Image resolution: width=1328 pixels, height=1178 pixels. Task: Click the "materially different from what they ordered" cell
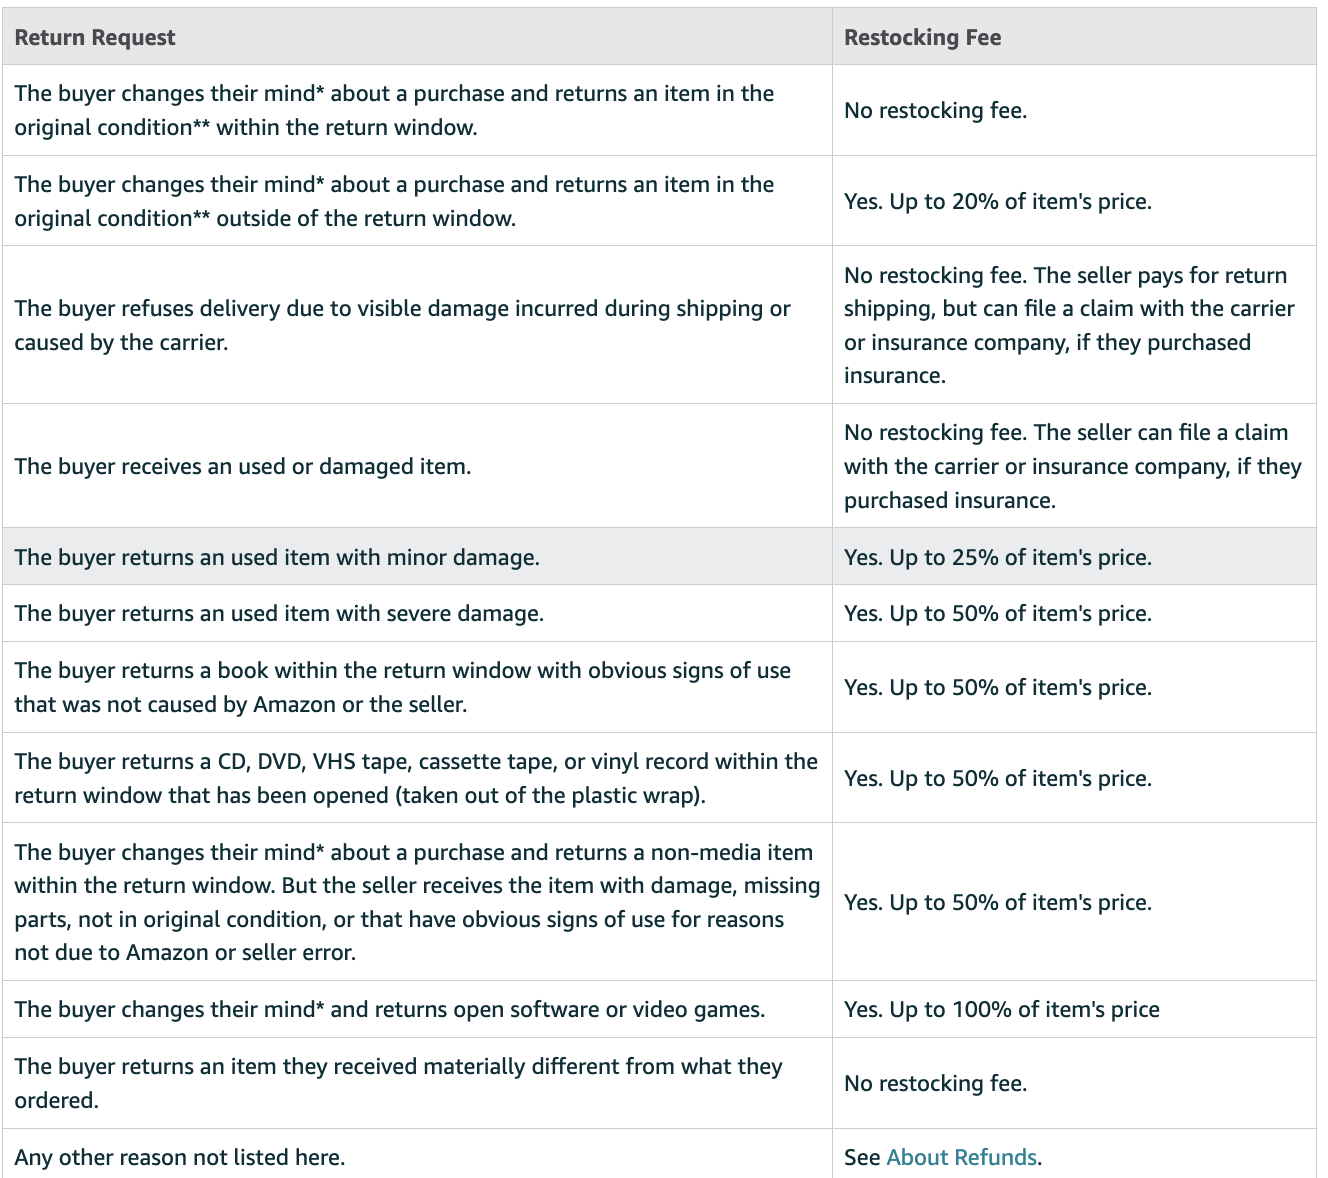click(398, 1083)
